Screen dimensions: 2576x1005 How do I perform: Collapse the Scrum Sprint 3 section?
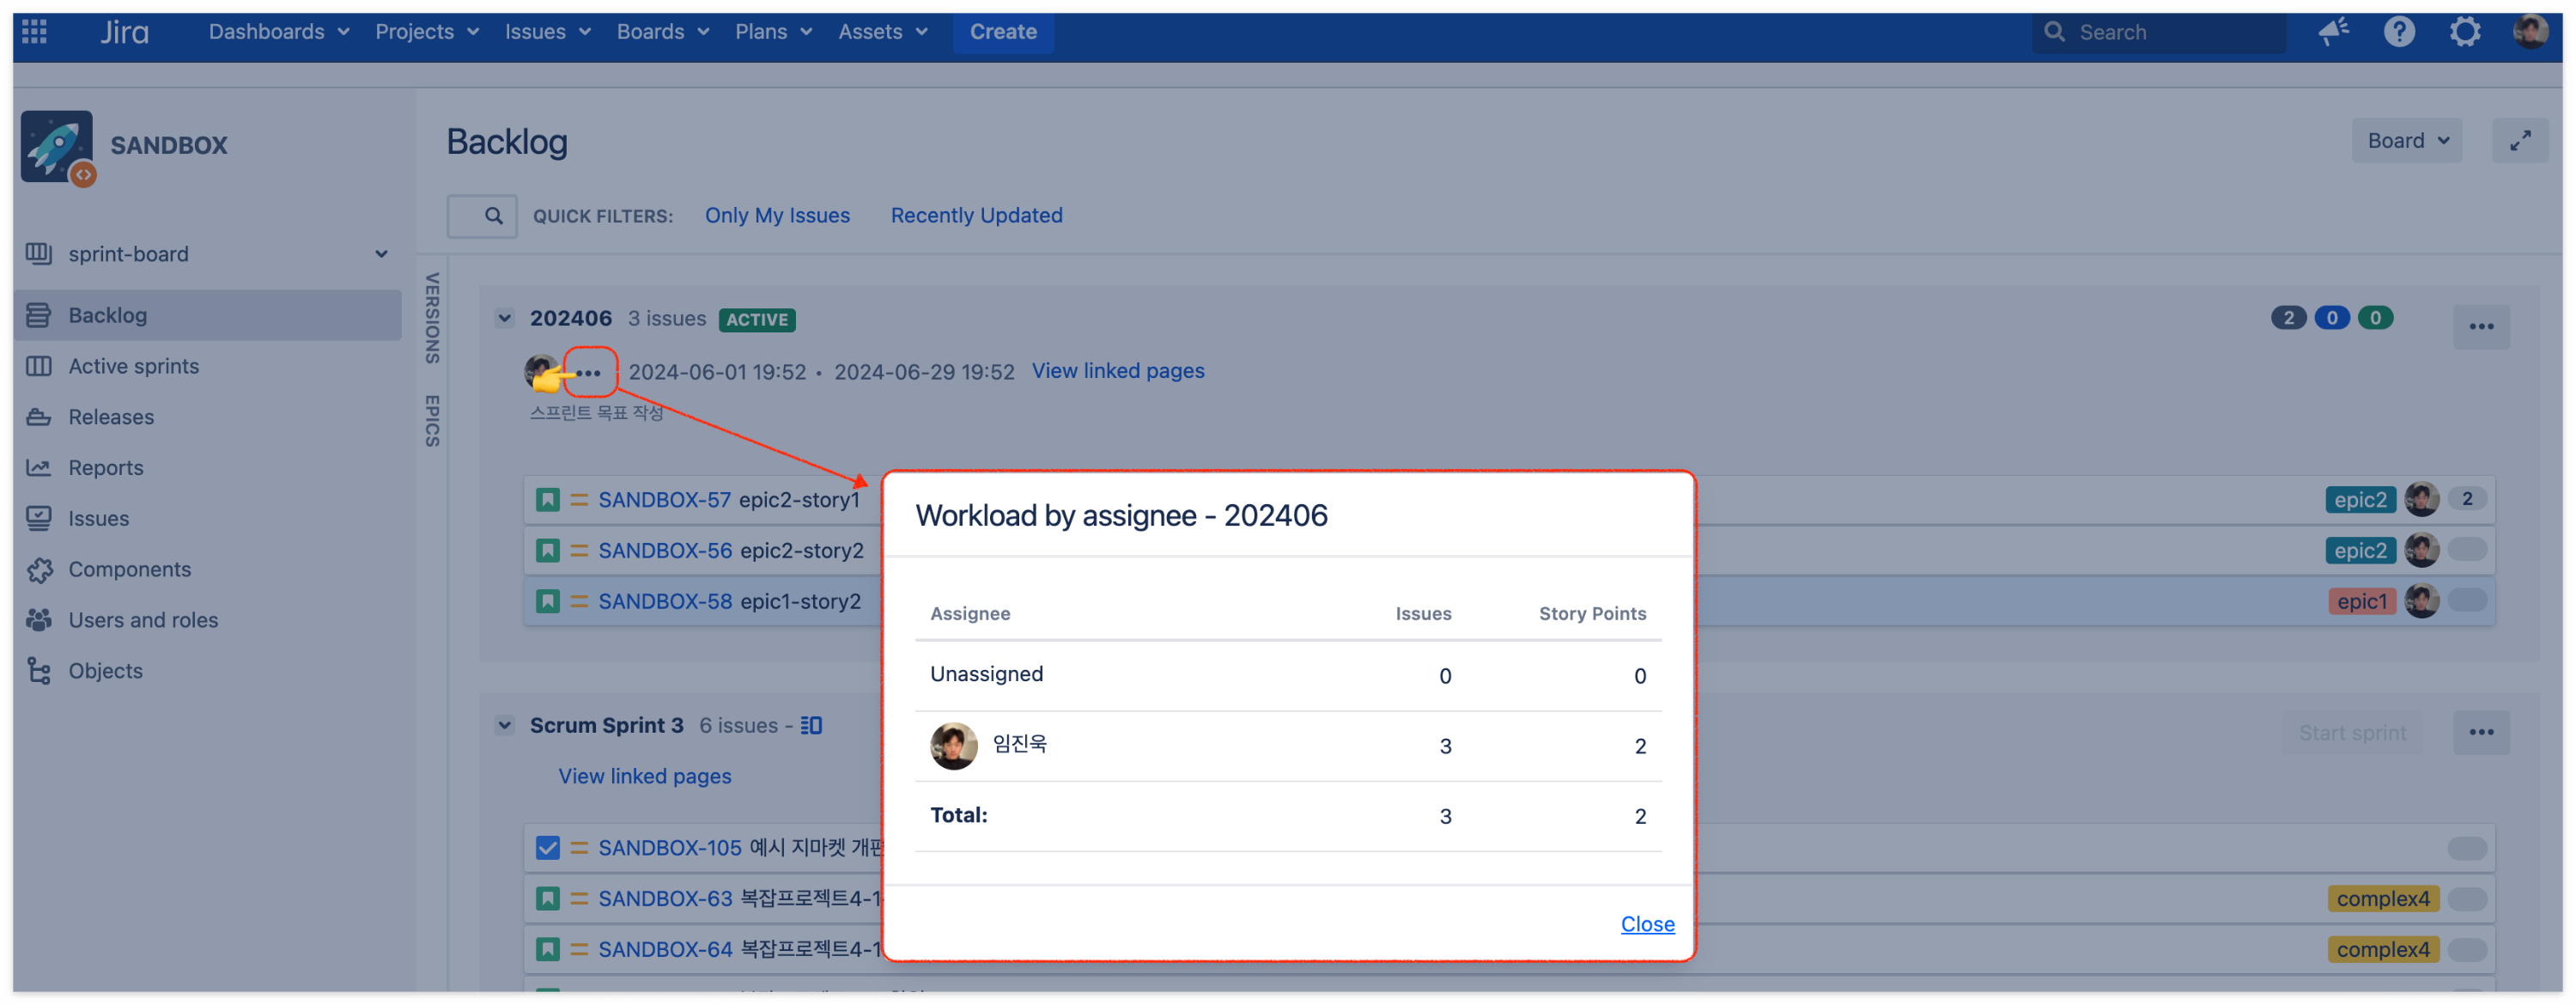tap(505, 726)
